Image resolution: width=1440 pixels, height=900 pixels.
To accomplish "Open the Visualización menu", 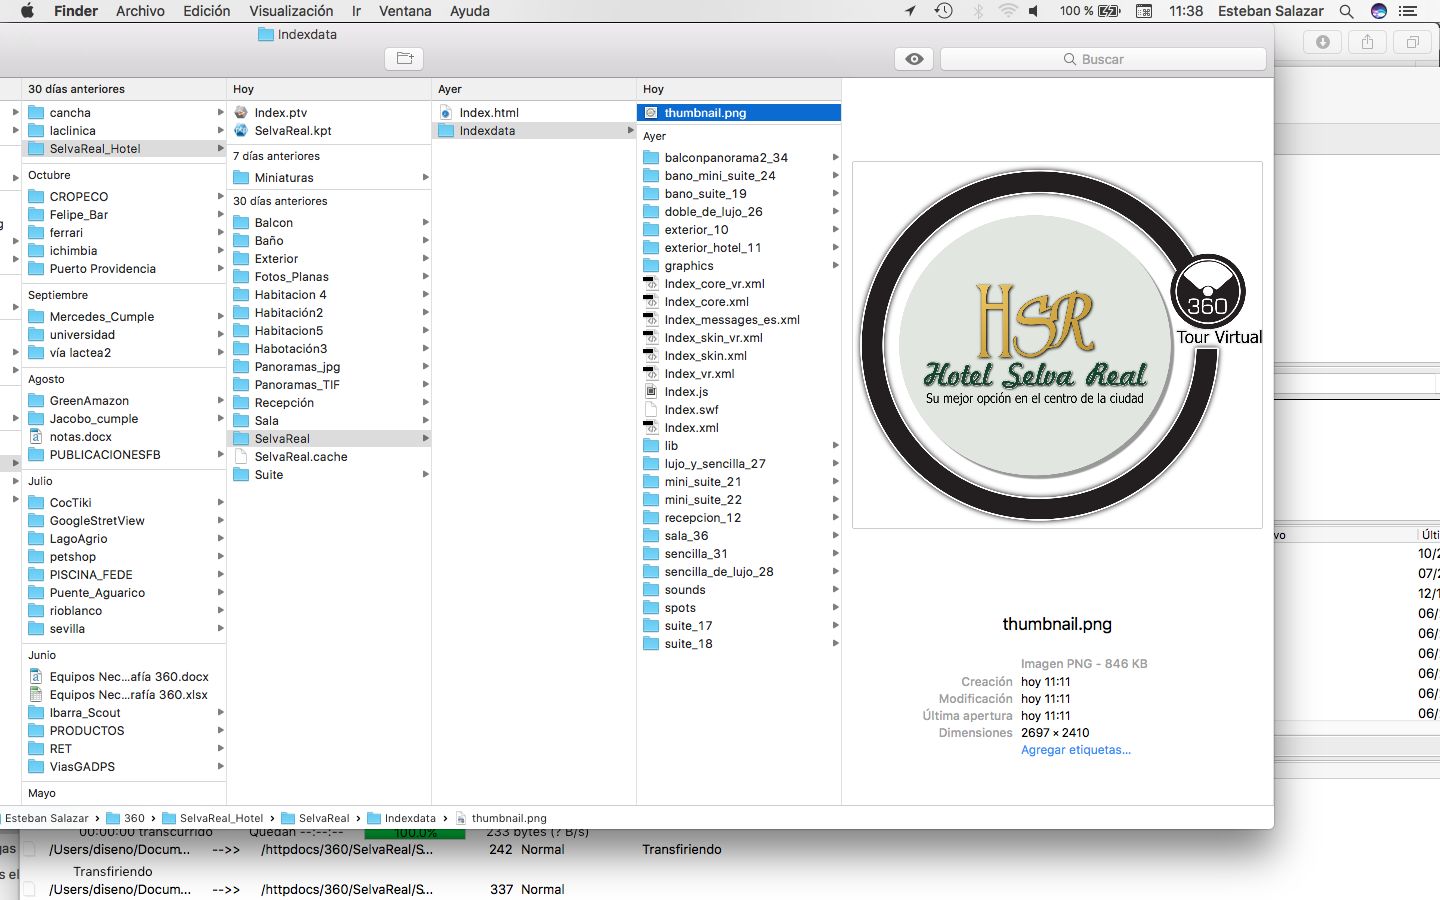I will (x=291, y=11).
